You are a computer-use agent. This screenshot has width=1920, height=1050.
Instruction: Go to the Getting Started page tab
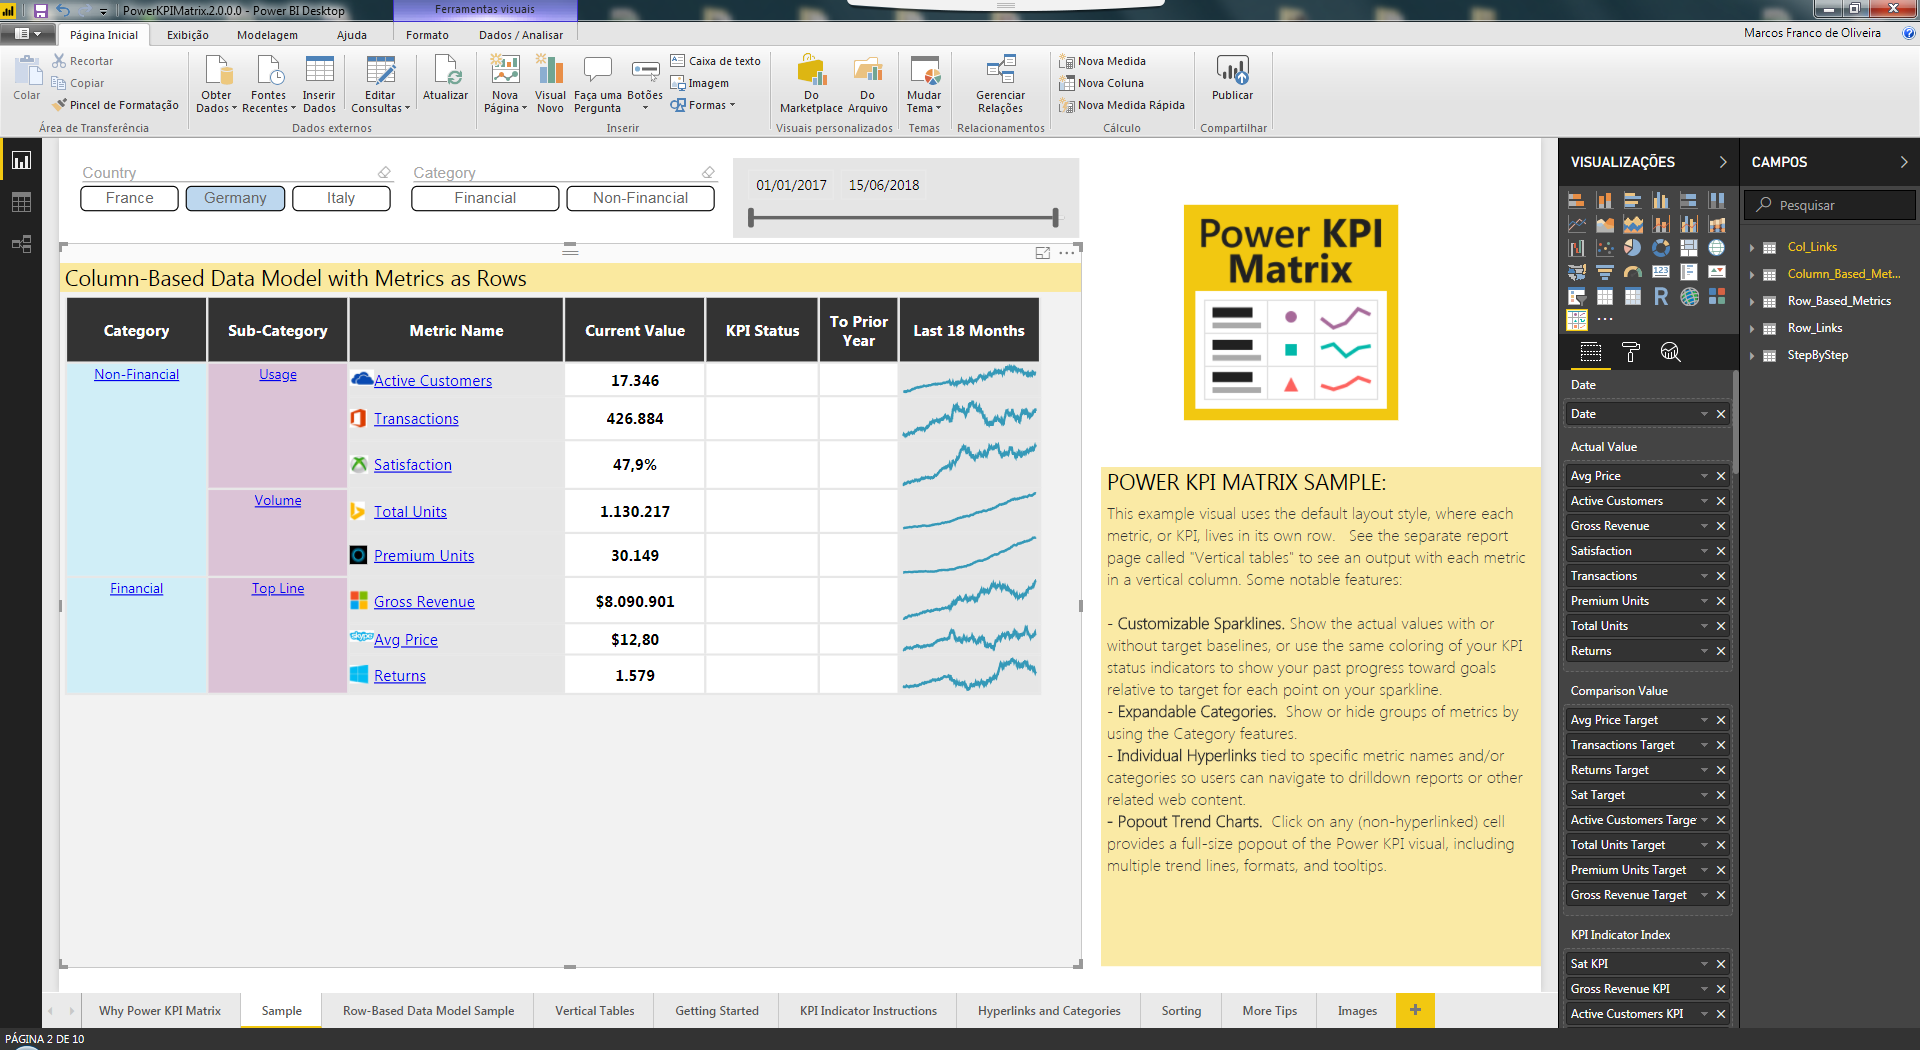[x=717, y=1011]
